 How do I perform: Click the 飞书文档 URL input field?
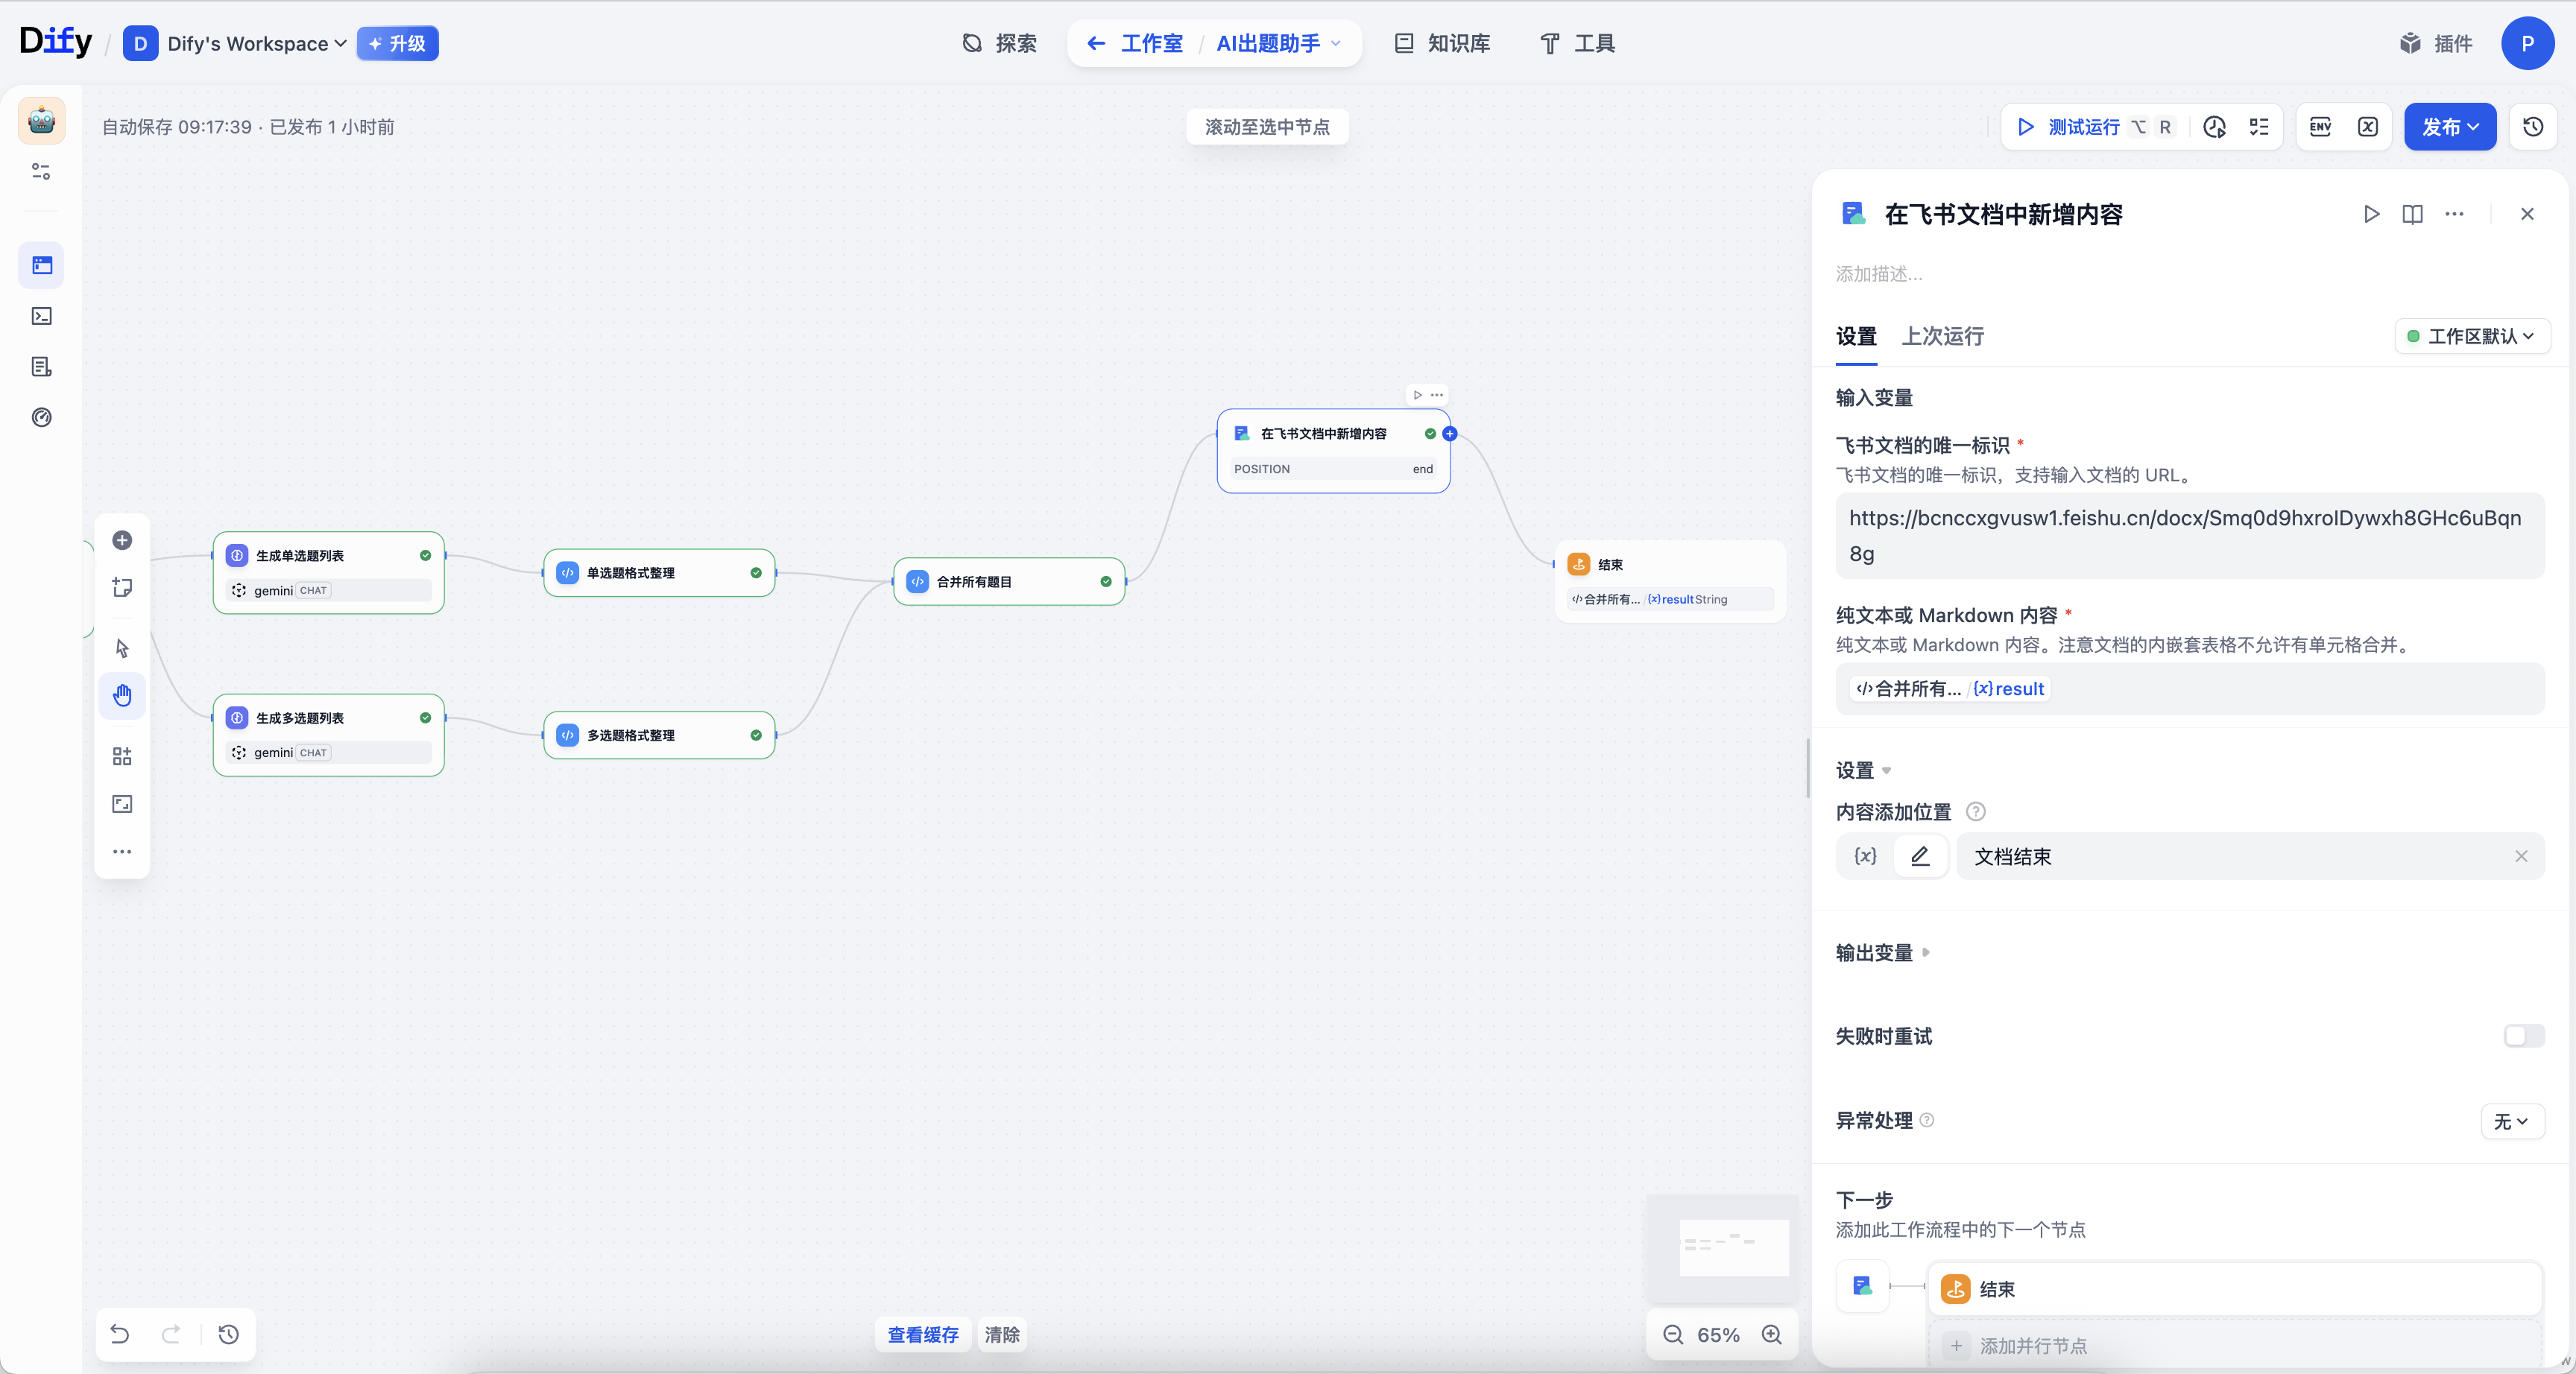[x=2188, y=535]
